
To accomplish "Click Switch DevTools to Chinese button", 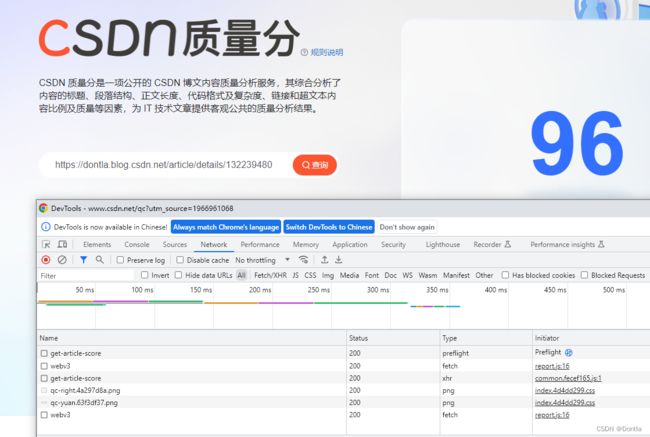I will coord(329,227).
